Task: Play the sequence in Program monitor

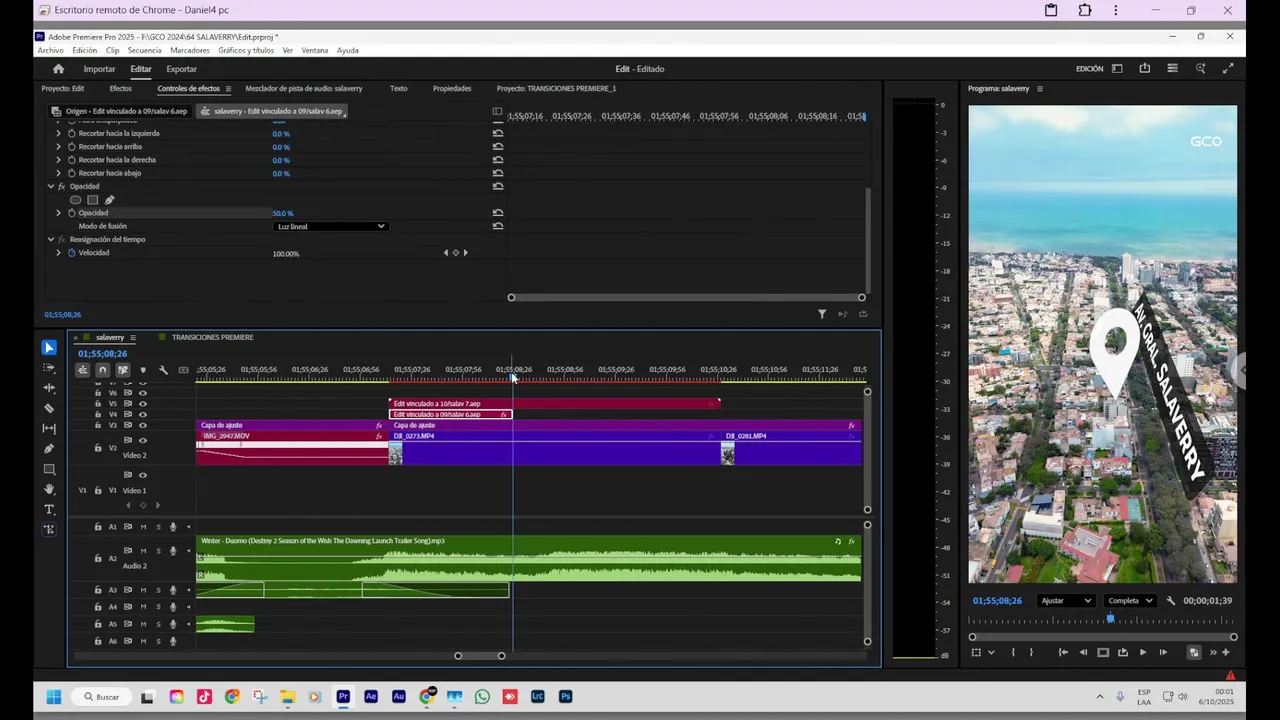Action: pyautogui.click(x=1143, y=652)
